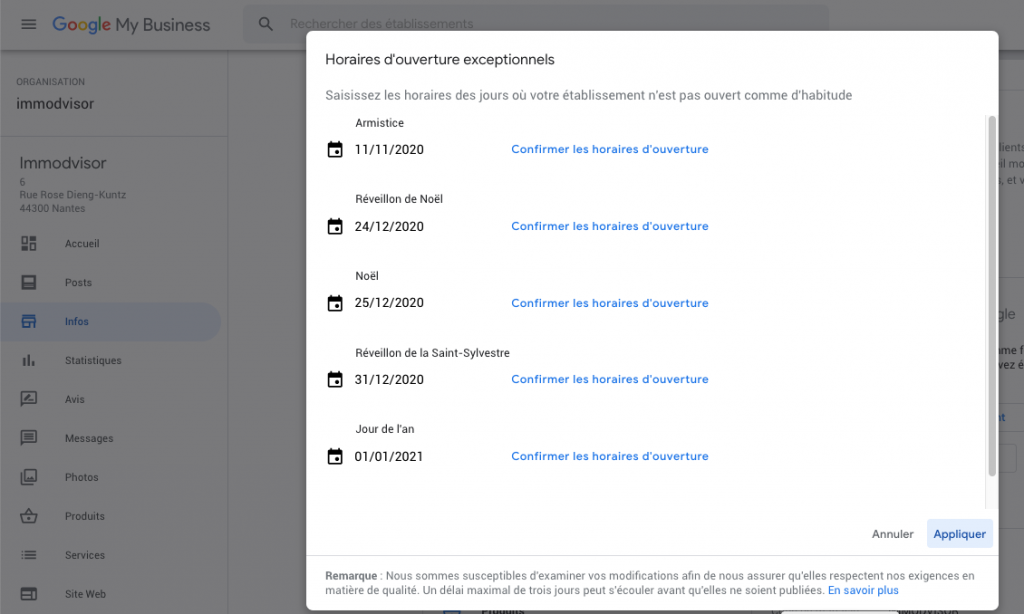Switch to the Infos tab

click(77, 321)
